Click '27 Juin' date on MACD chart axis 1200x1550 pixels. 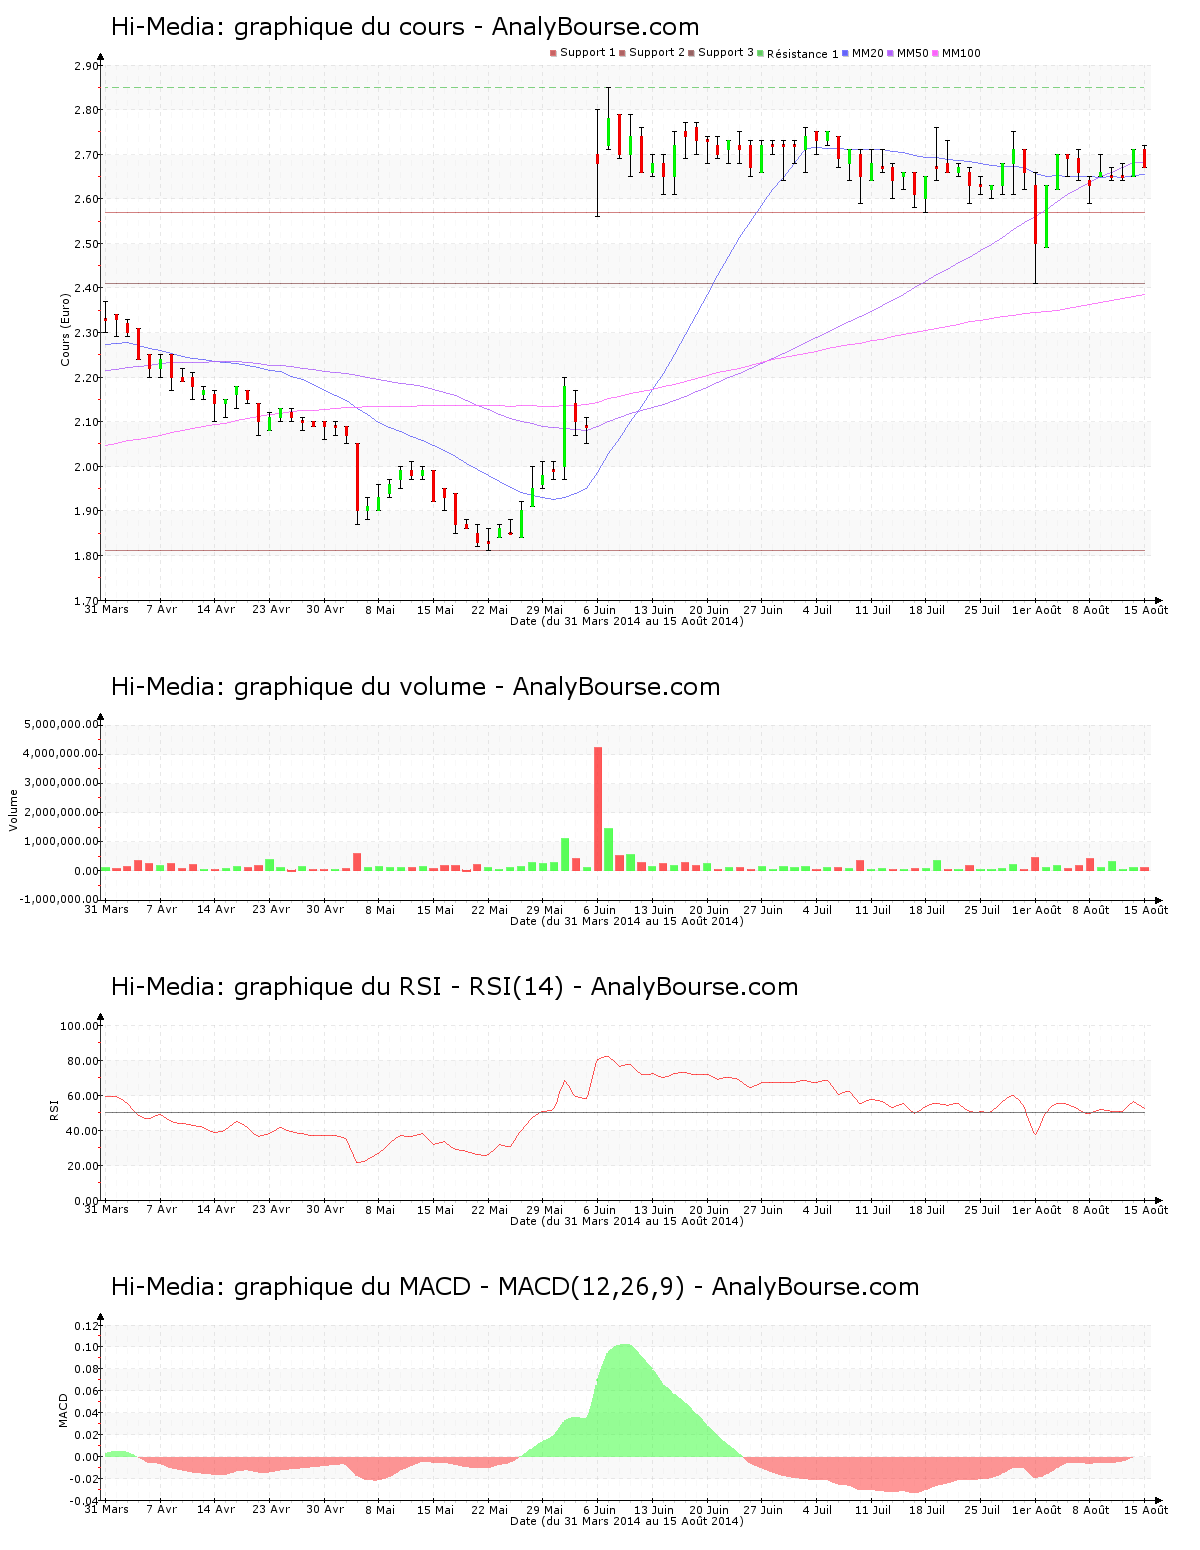pos(763,1510)
